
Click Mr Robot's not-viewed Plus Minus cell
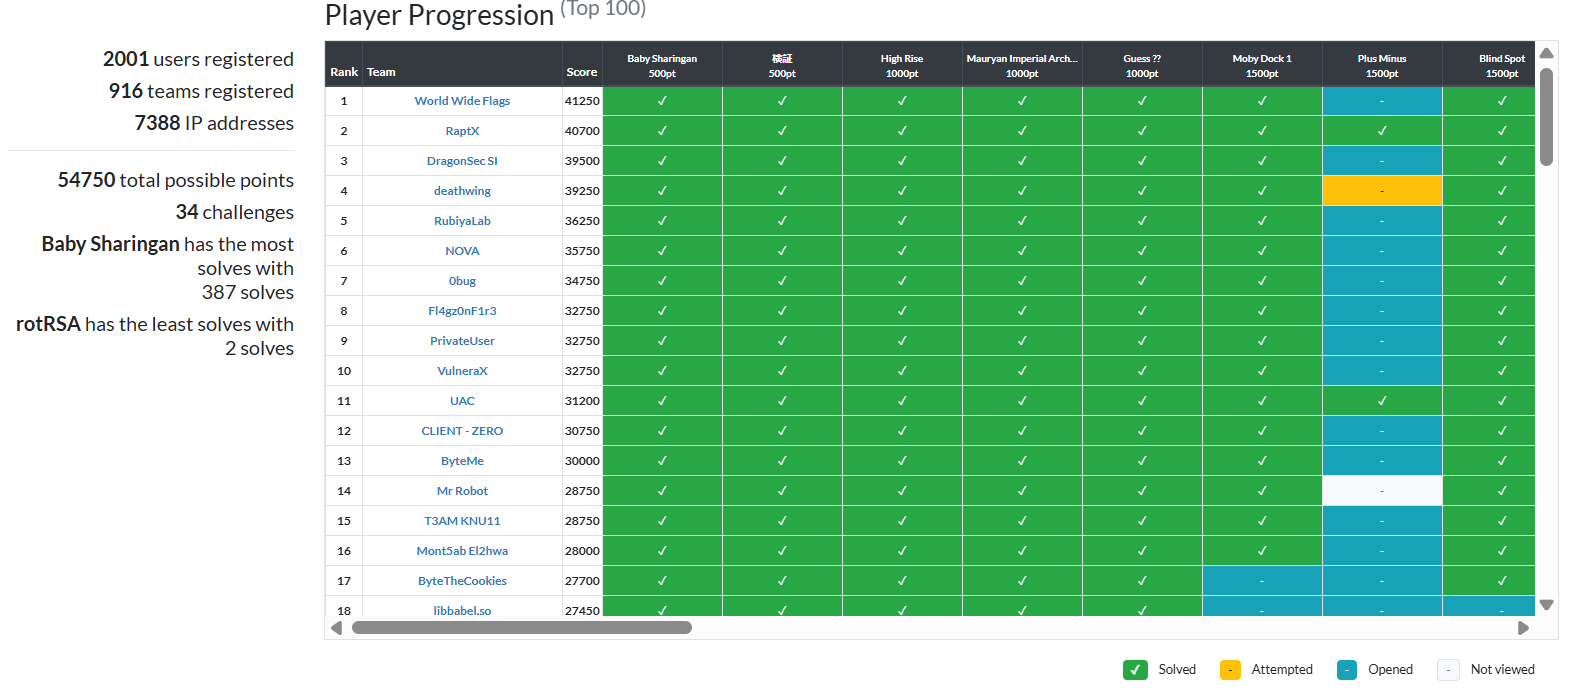click(1382, 491)
